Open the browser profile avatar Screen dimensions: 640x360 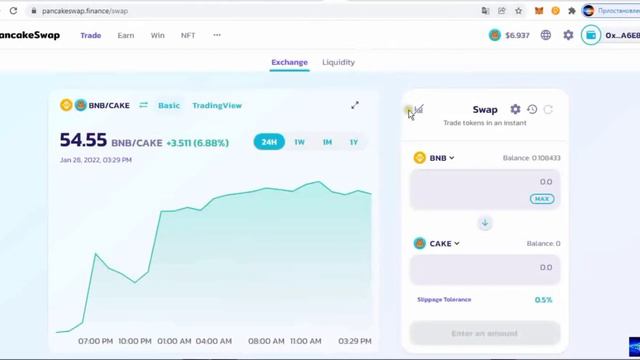point(589,11)
